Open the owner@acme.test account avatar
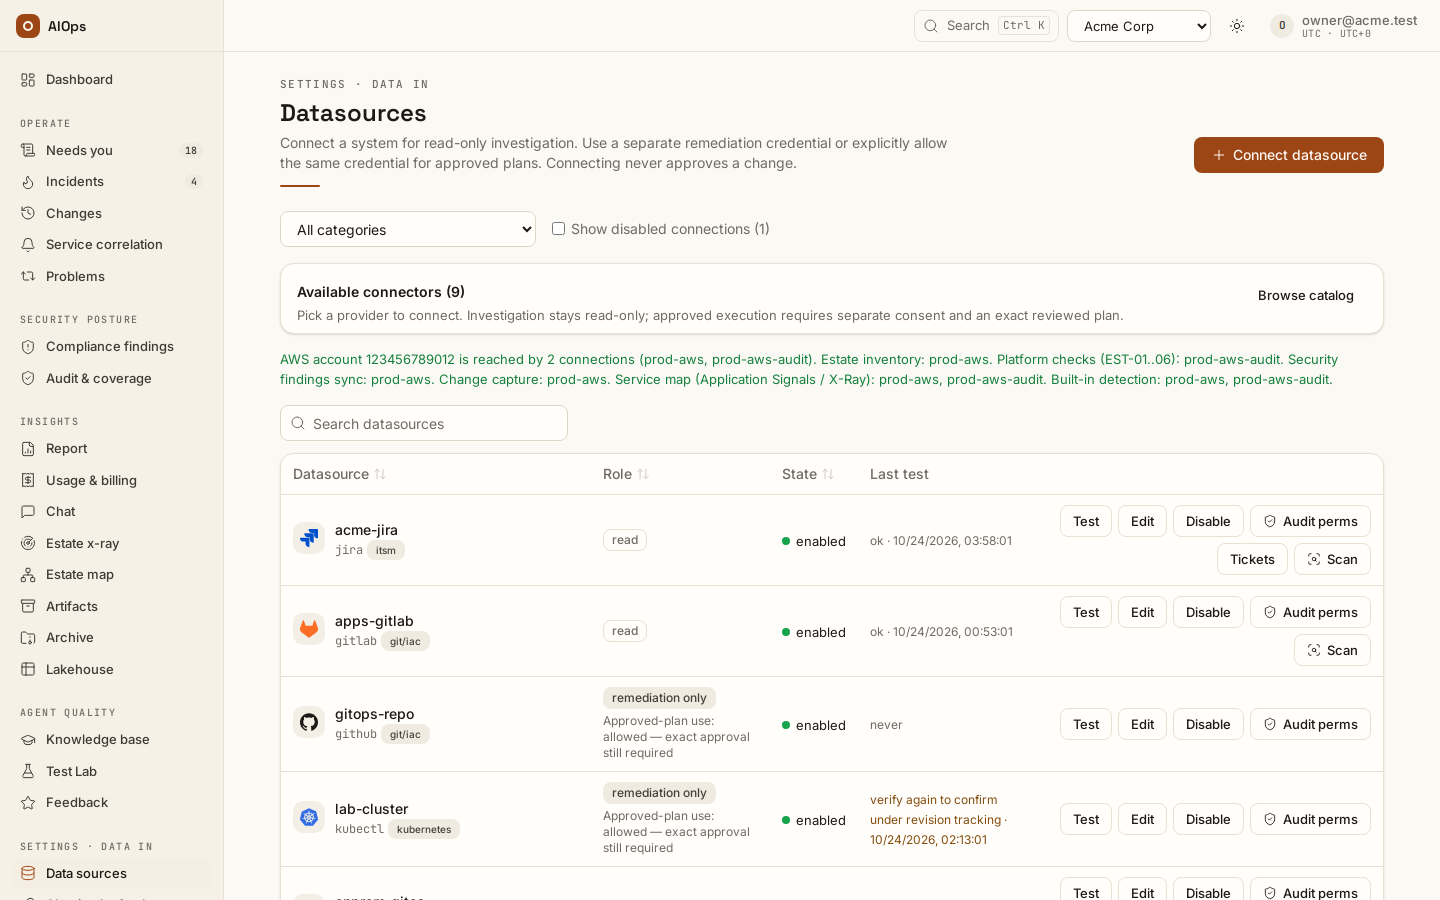1440x900 pixels. 1282,26
